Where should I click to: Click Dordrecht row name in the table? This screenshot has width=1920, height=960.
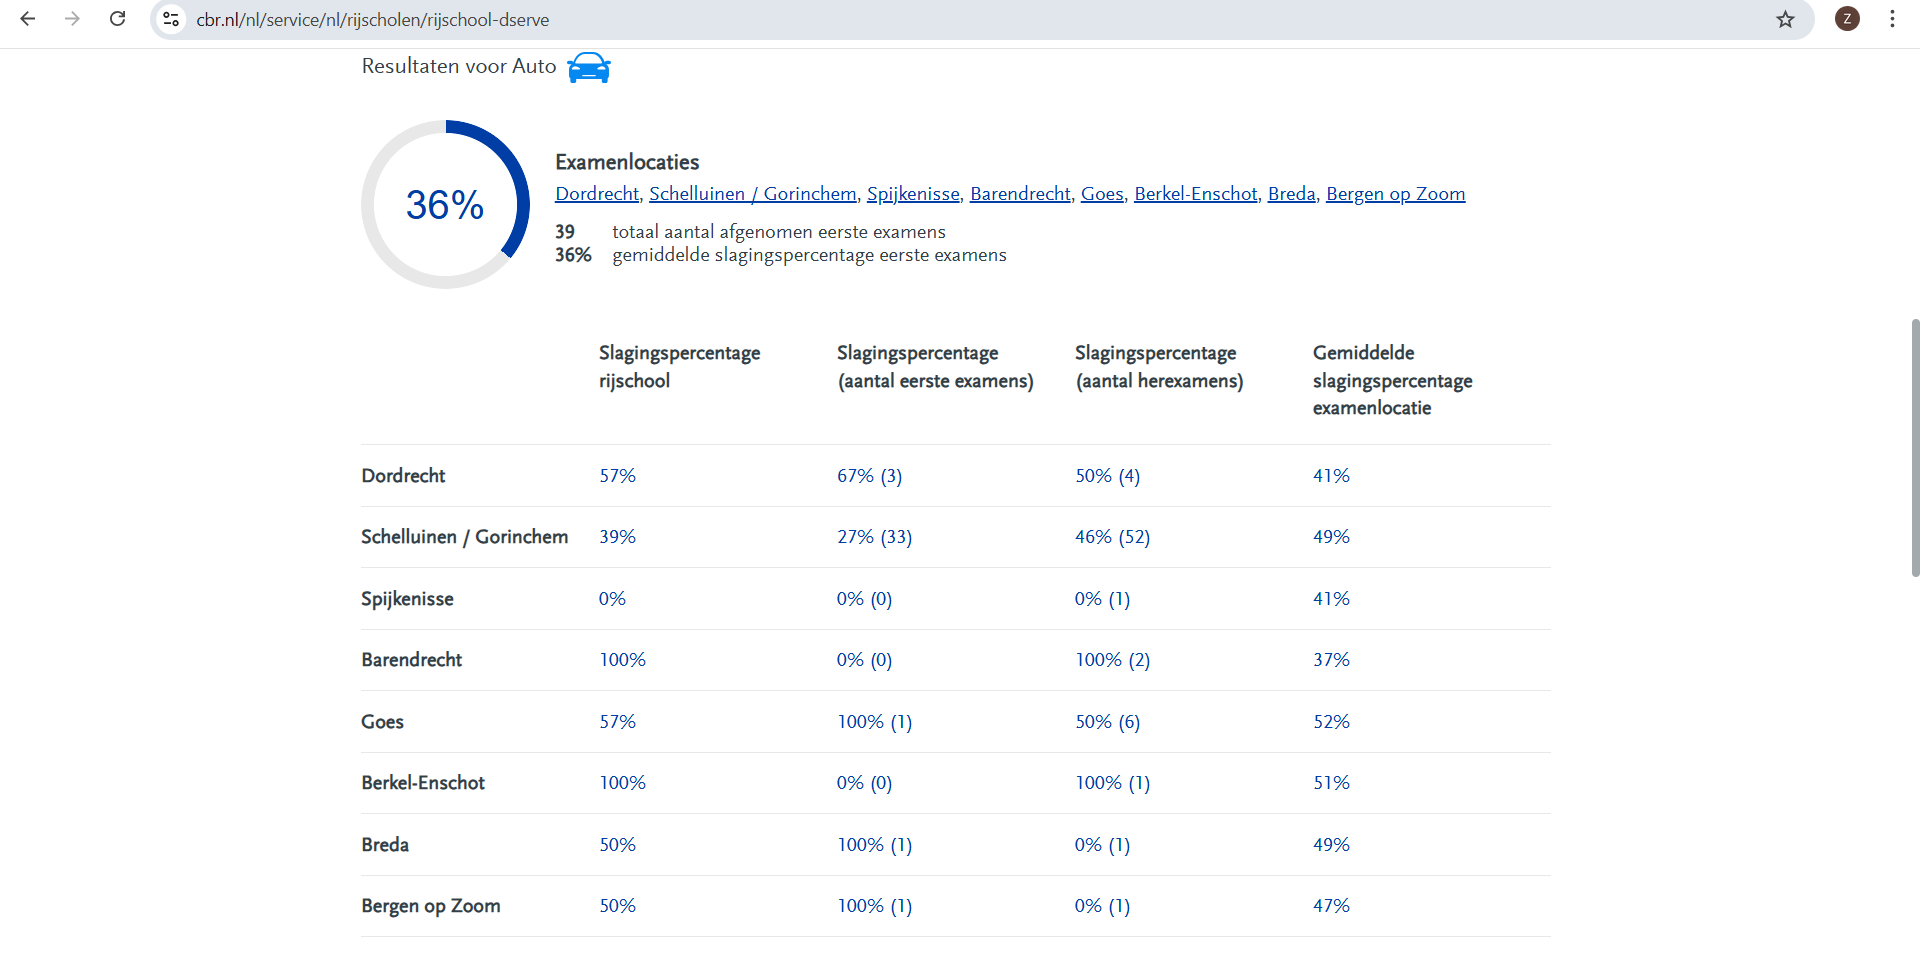click(x=403, y=476)
